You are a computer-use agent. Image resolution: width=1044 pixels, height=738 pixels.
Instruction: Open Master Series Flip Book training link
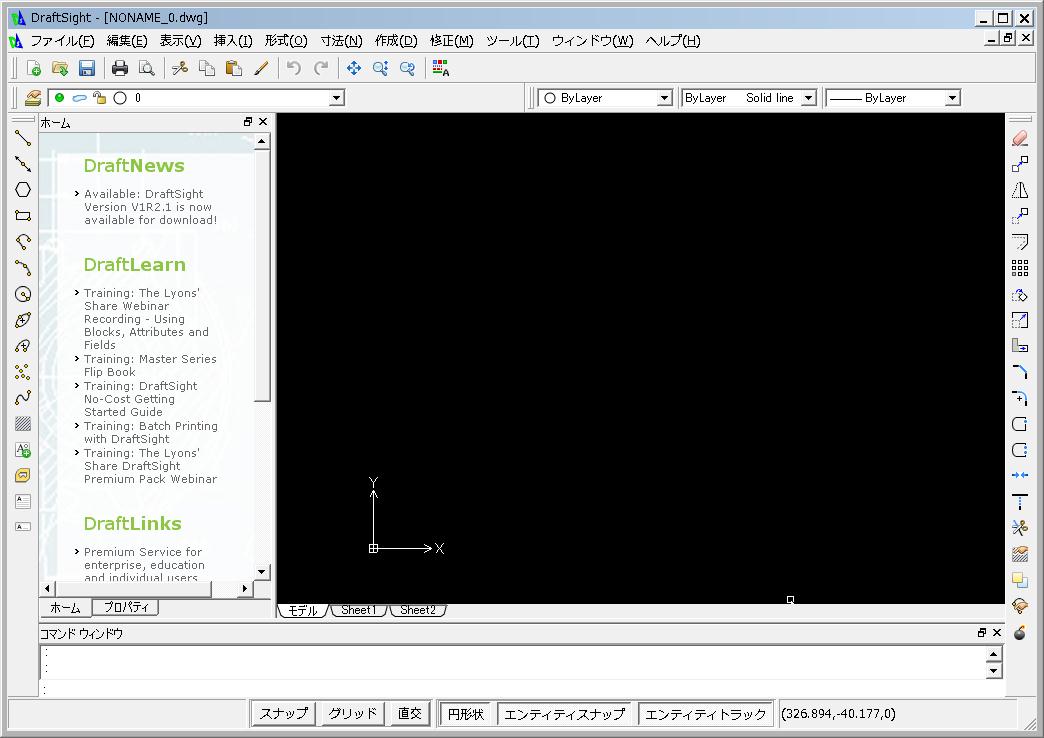click(150, 366)
